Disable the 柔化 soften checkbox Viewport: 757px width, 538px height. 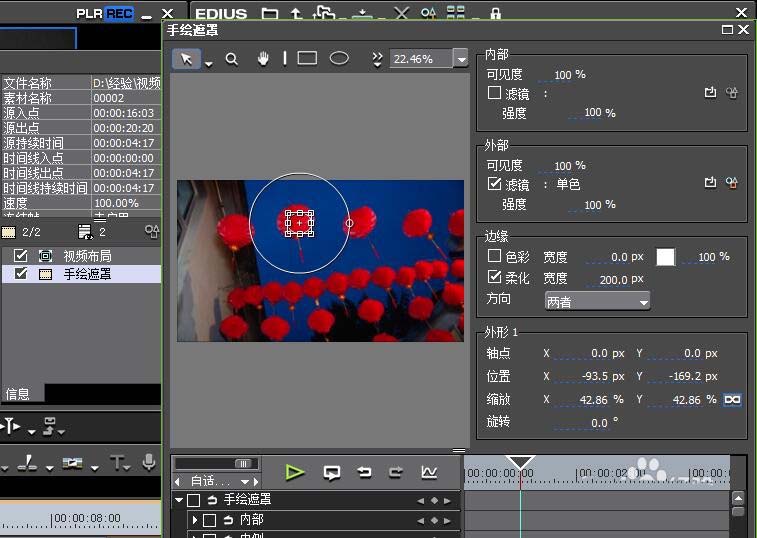(x=494, y=277)
